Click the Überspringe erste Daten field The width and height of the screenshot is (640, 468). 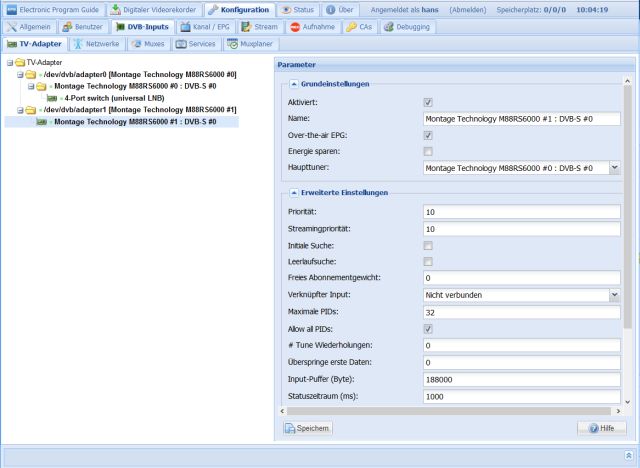(x=522, y=363)
